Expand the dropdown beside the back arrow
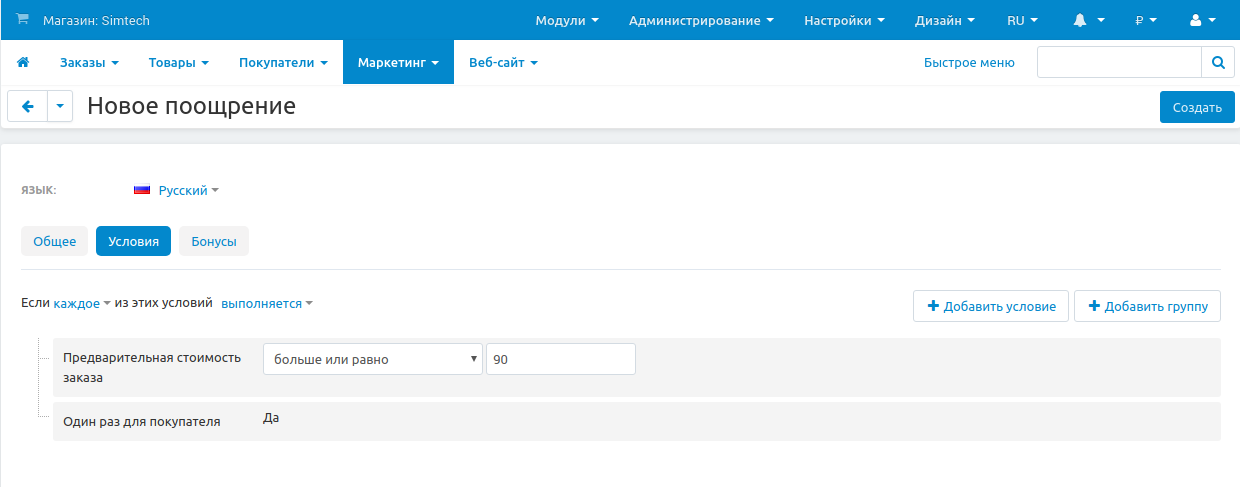The width and height of the screenshot is (1240, 487). coord(60,106)
